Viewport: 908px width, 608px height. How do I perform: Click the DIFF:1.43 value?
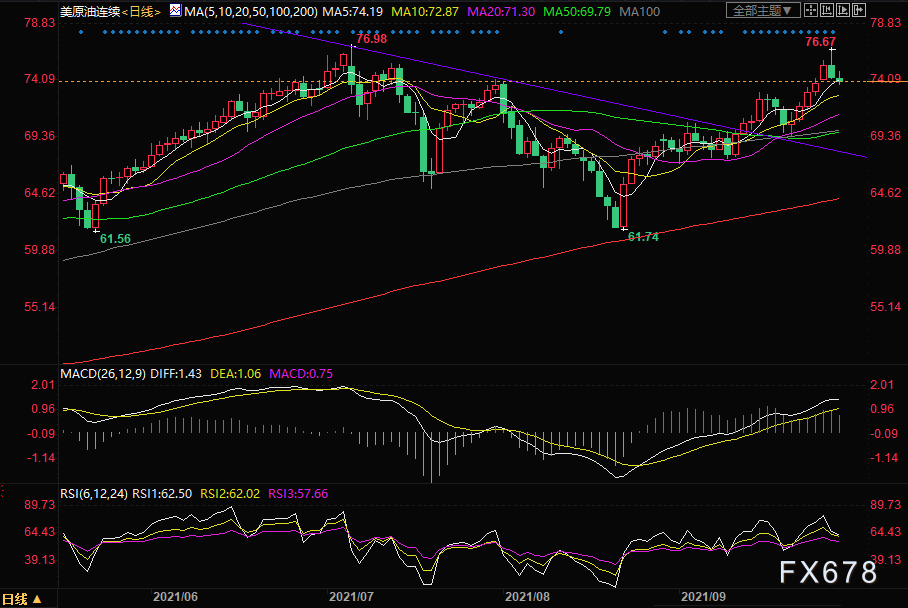[x=176, y=374]
